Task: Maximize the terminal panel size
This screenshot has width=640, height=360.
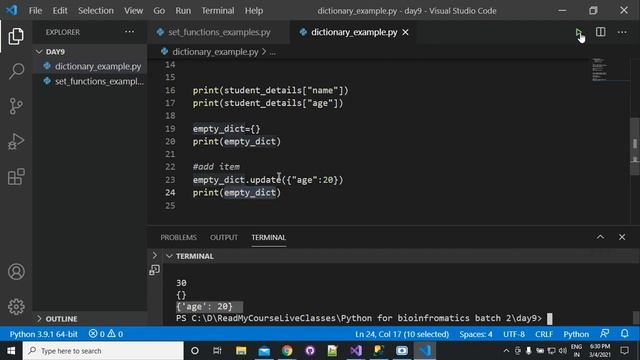Action: click(x=600, y=237)
